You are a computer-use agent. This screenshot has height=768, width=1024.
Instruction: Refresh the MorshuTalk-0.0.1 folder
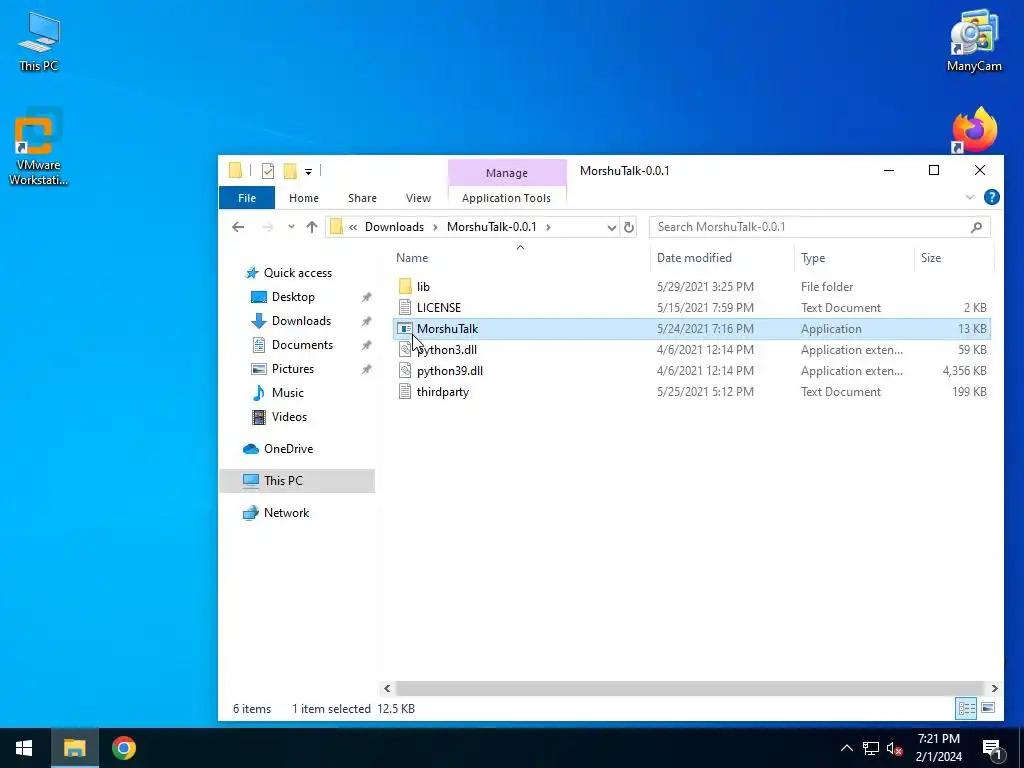(628, 227)
